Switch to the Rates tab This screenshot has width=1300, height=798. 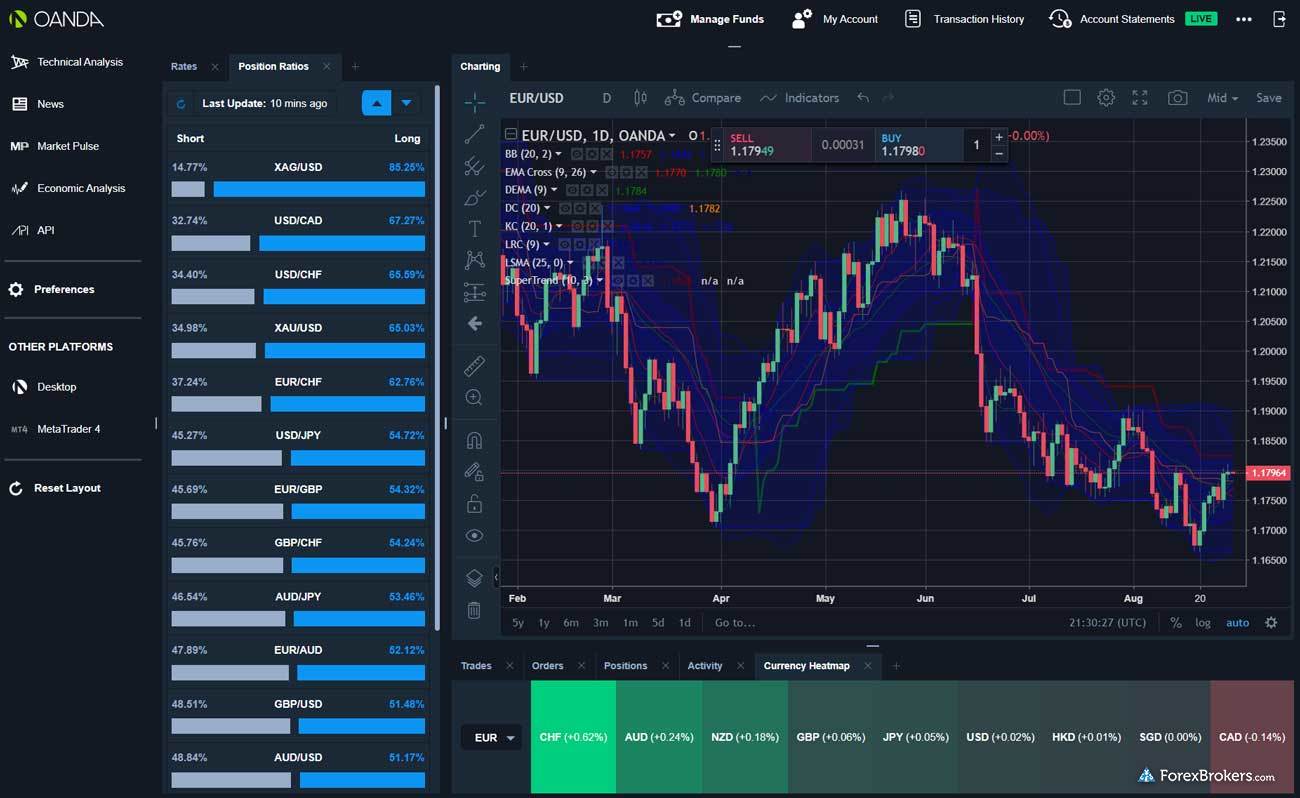tap(184, 66)
